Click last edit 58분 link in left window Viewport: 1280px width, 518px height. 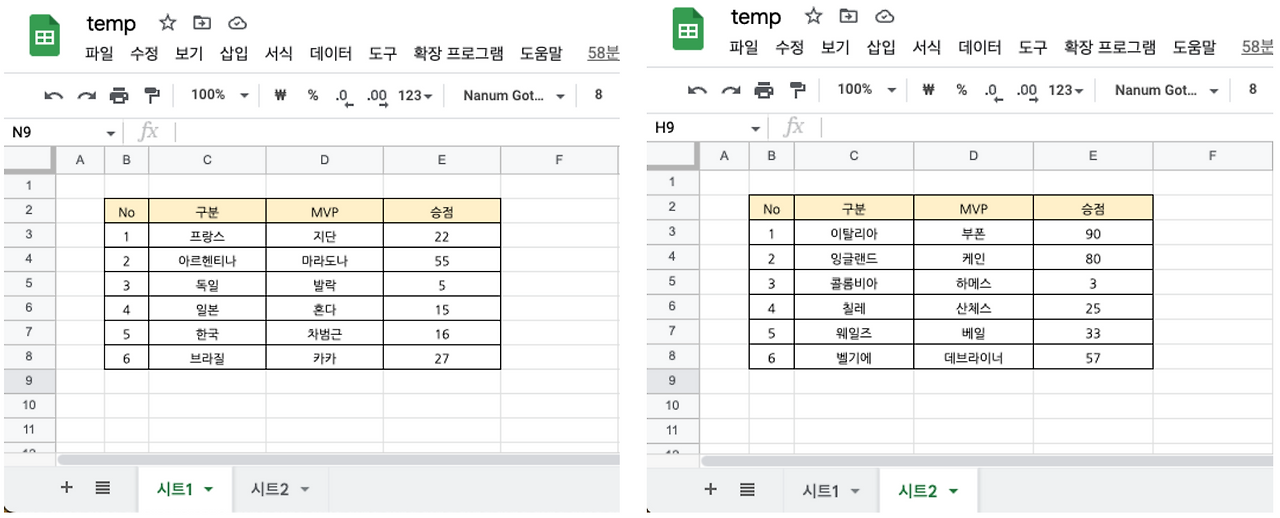(603, 54)
